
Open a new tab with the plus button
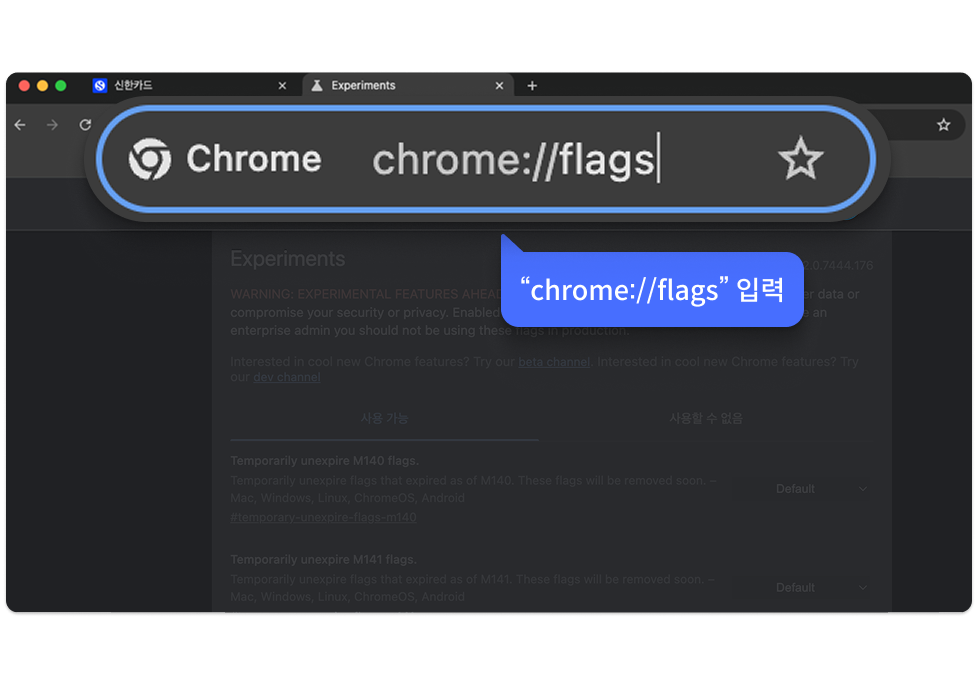(x=532, y=86)
